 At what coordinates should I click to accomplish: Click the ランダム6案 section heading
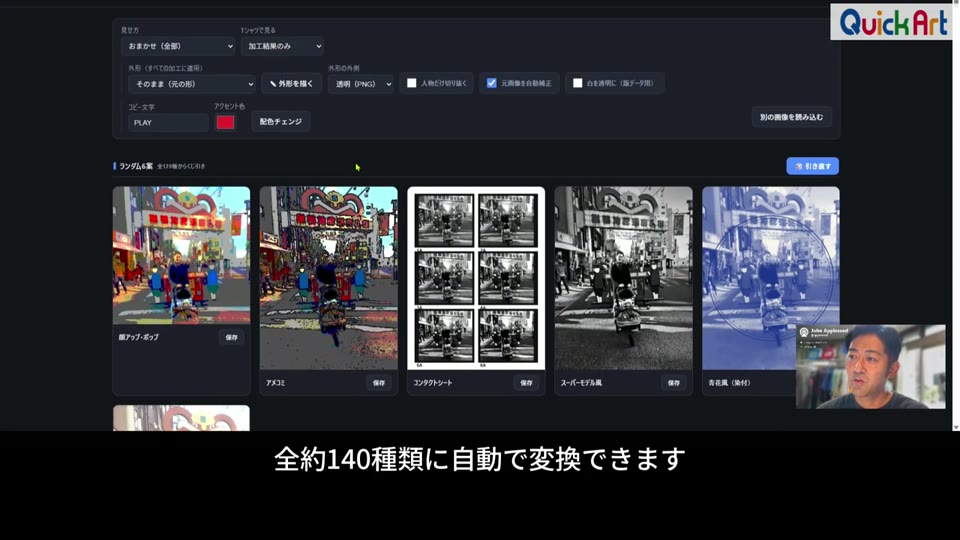coord(136,166)
